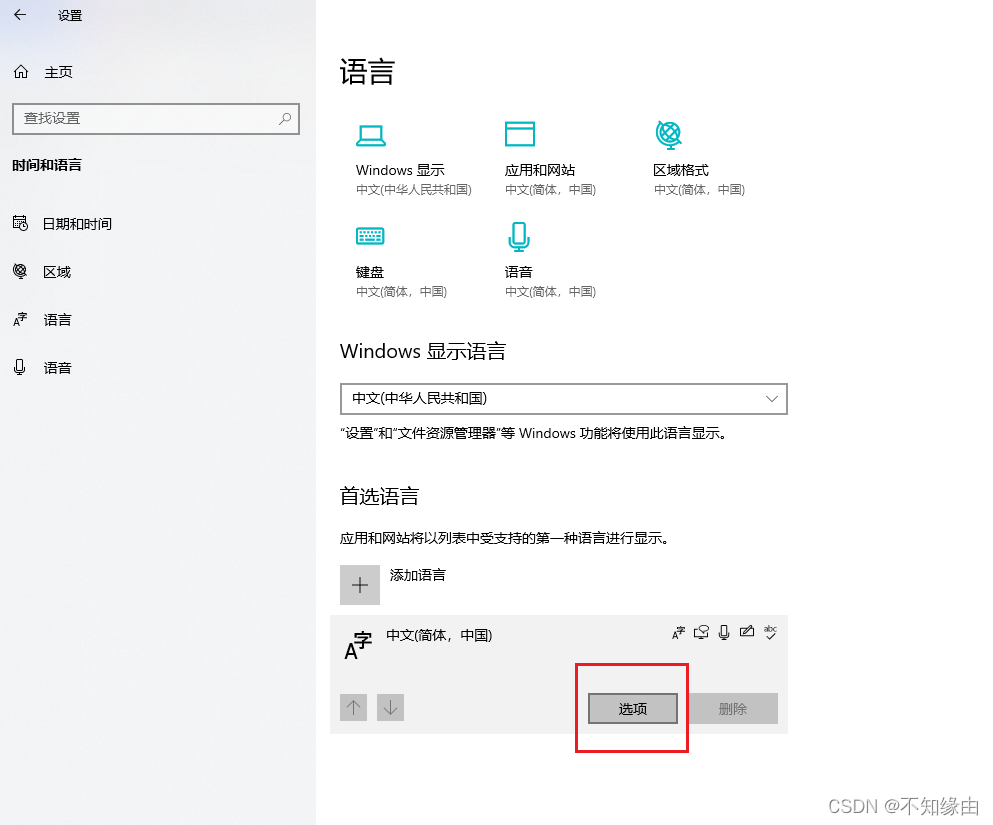This screenshot has width=993, height=825.
Task: Expand the Windows 显示语言 dropdown
Action: 564,399
